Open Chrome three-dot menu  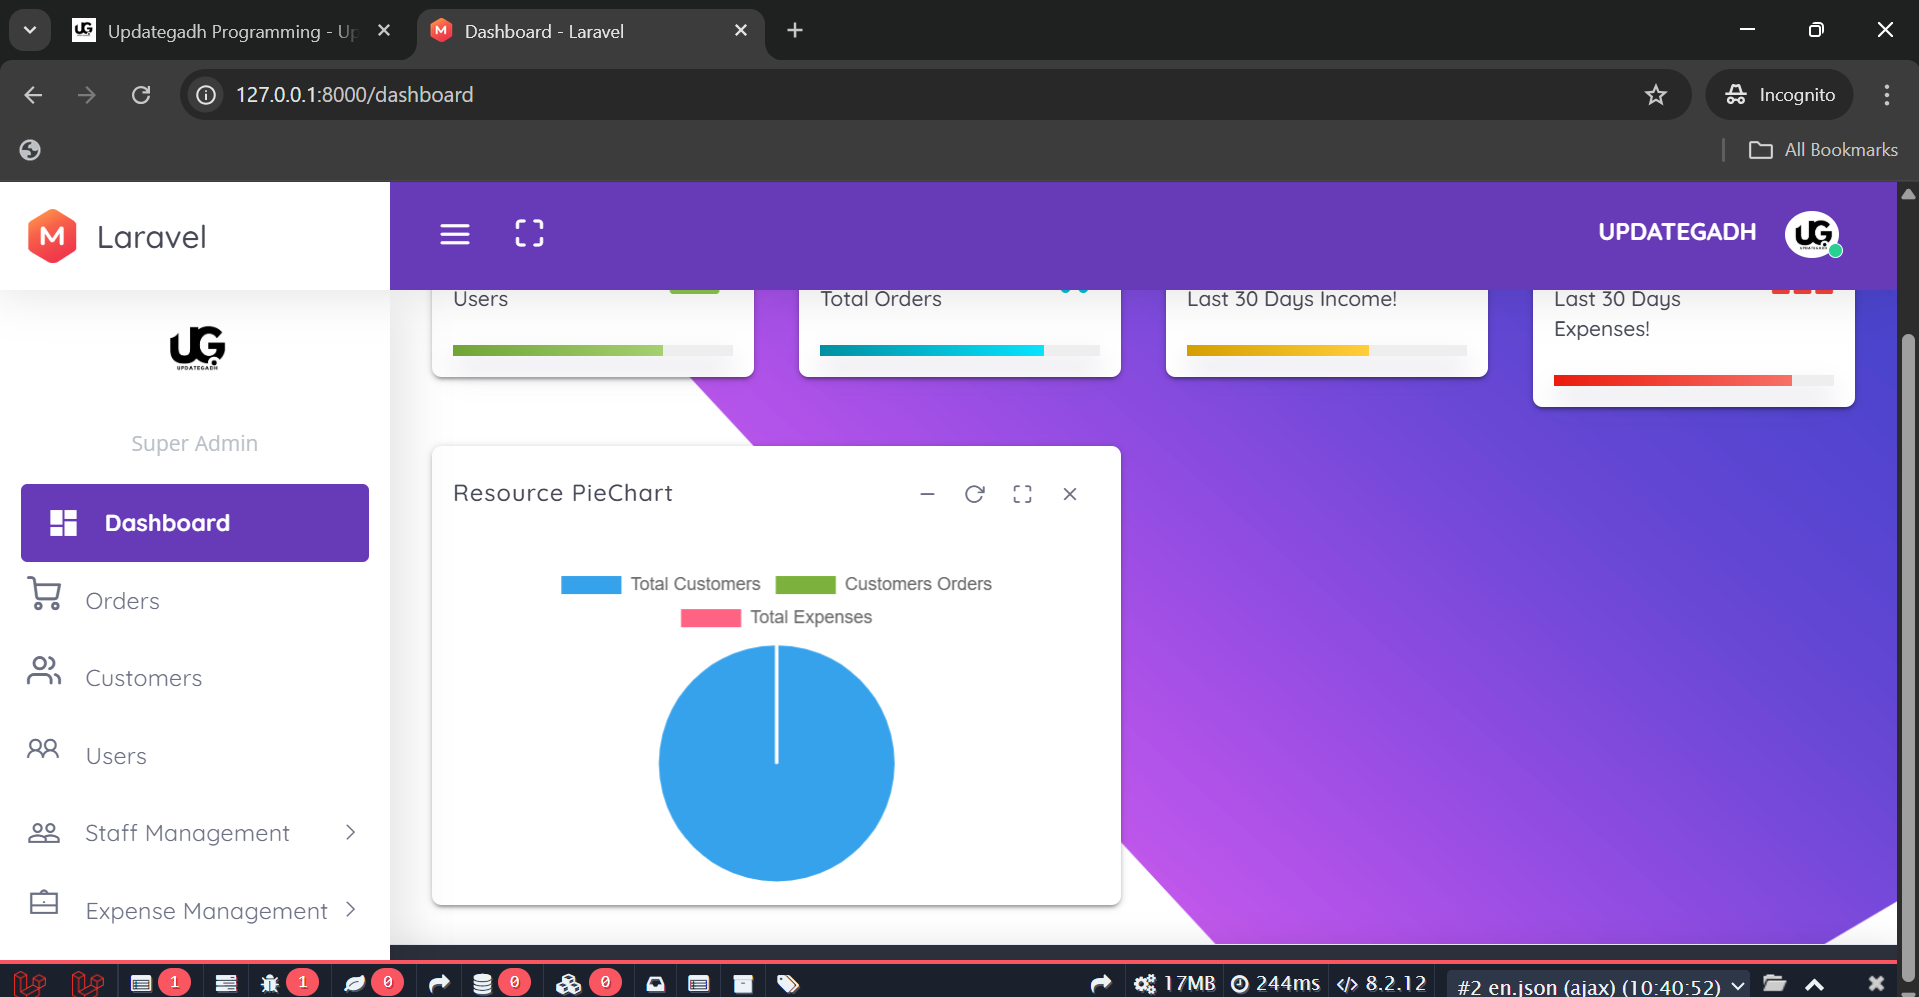1886,95
